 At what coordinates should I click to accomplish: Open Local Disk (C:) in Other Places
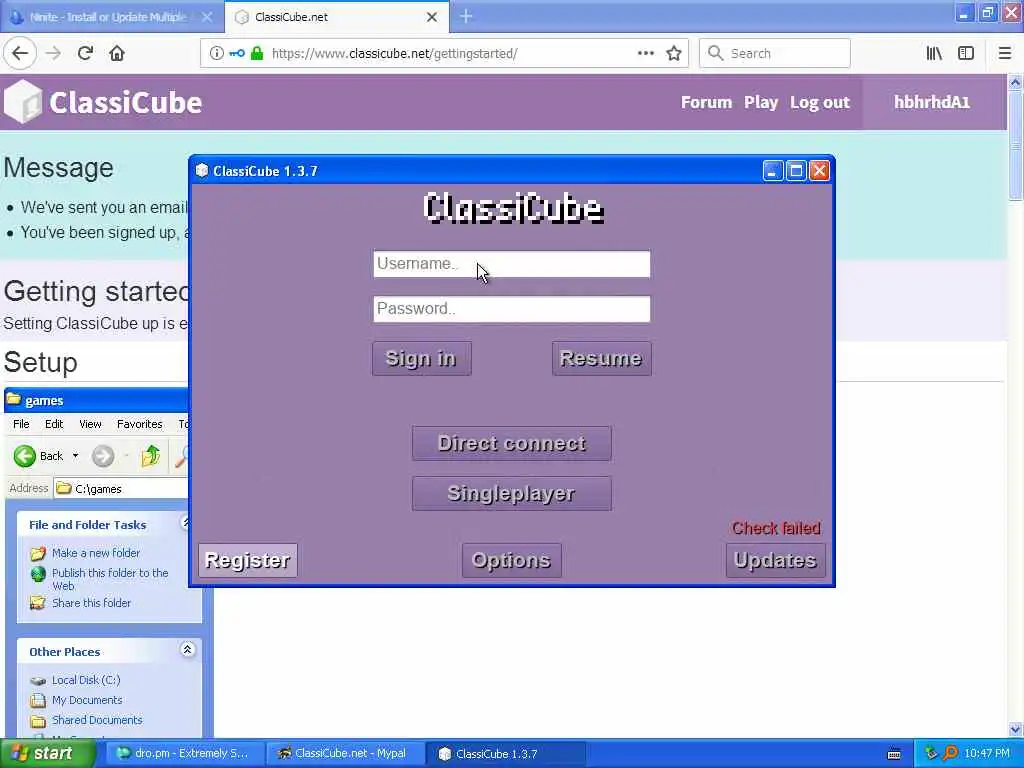pos(86,680)
